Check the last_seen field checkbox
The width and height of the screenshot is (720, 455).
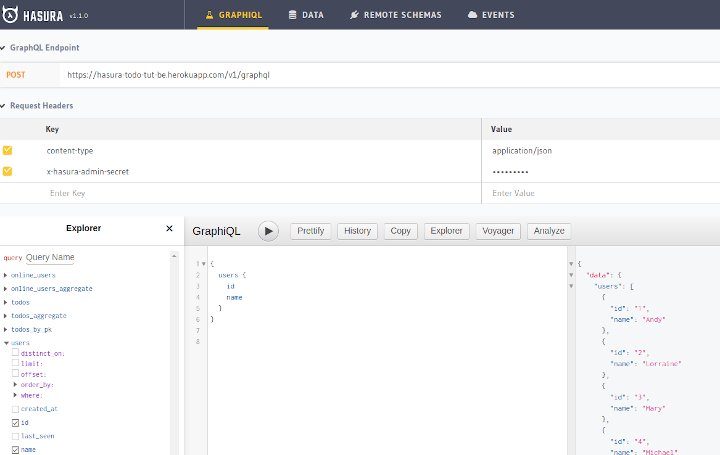[x=15, y=436]
